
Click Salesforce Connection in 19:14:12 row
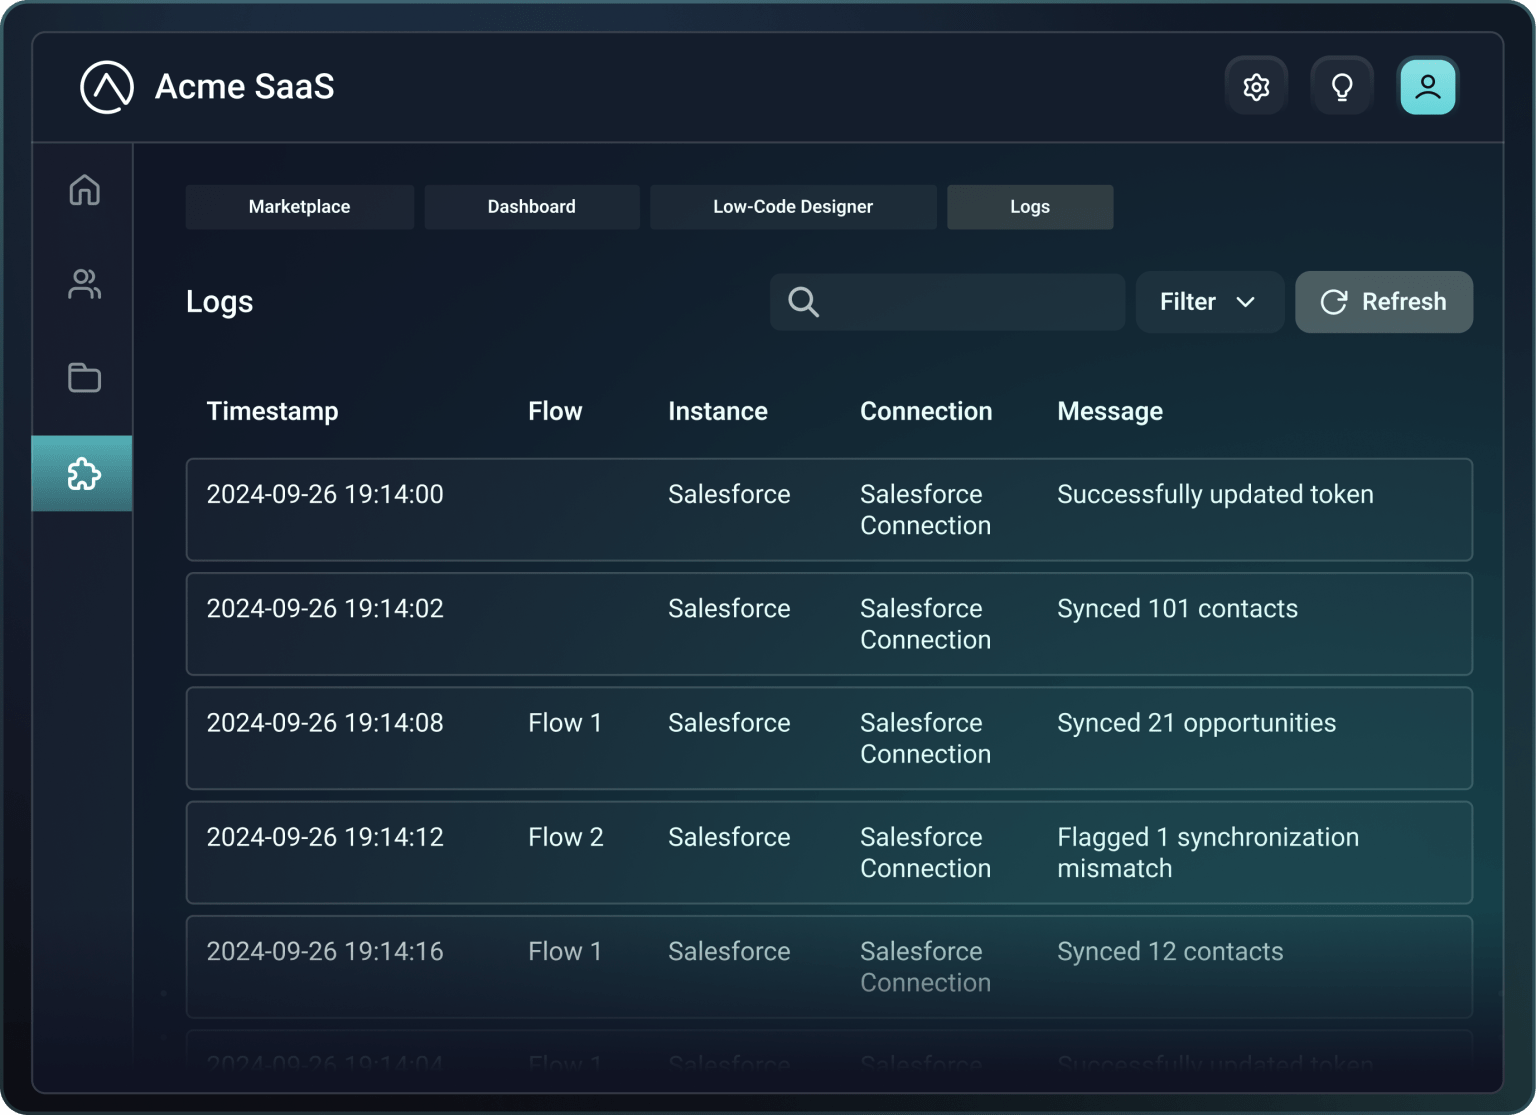click(925, 853)
